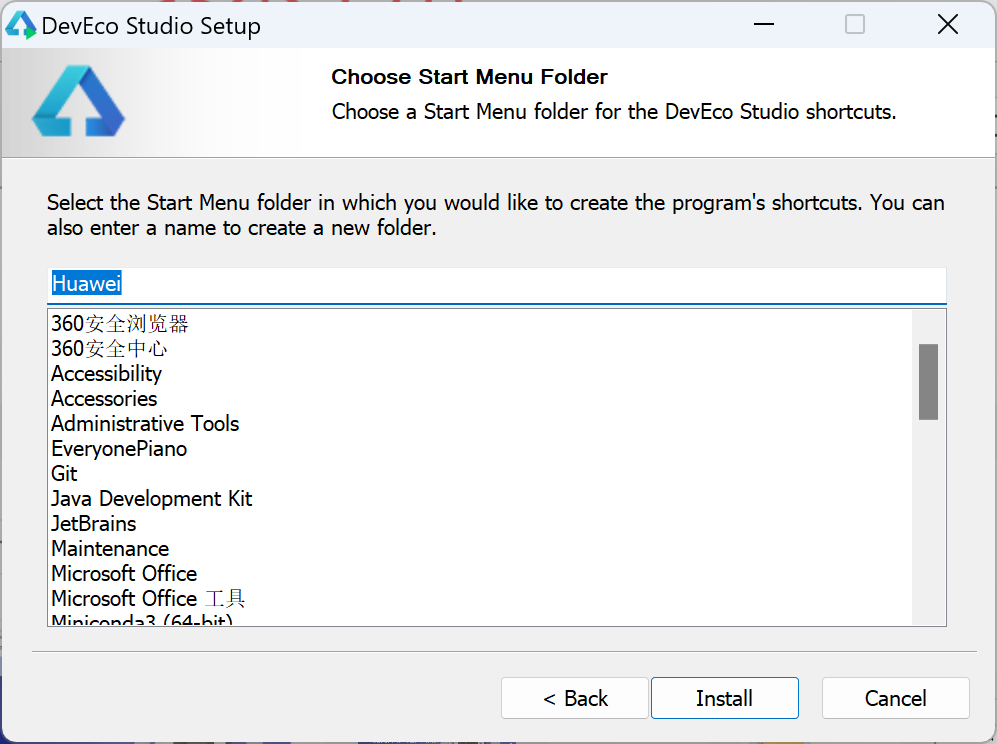
Task: Click the large DevEco Studio header logo
Action: click(x=78, y=101)
